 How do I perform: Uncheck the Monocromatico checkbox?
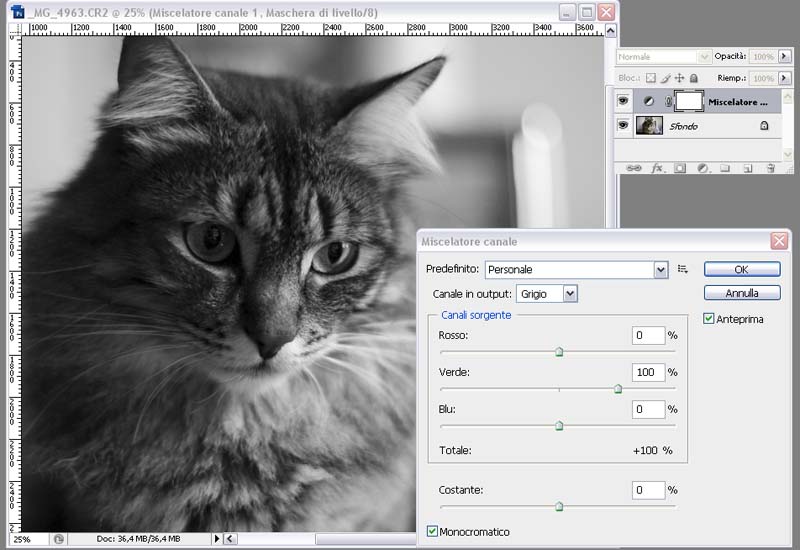(433, 531)
